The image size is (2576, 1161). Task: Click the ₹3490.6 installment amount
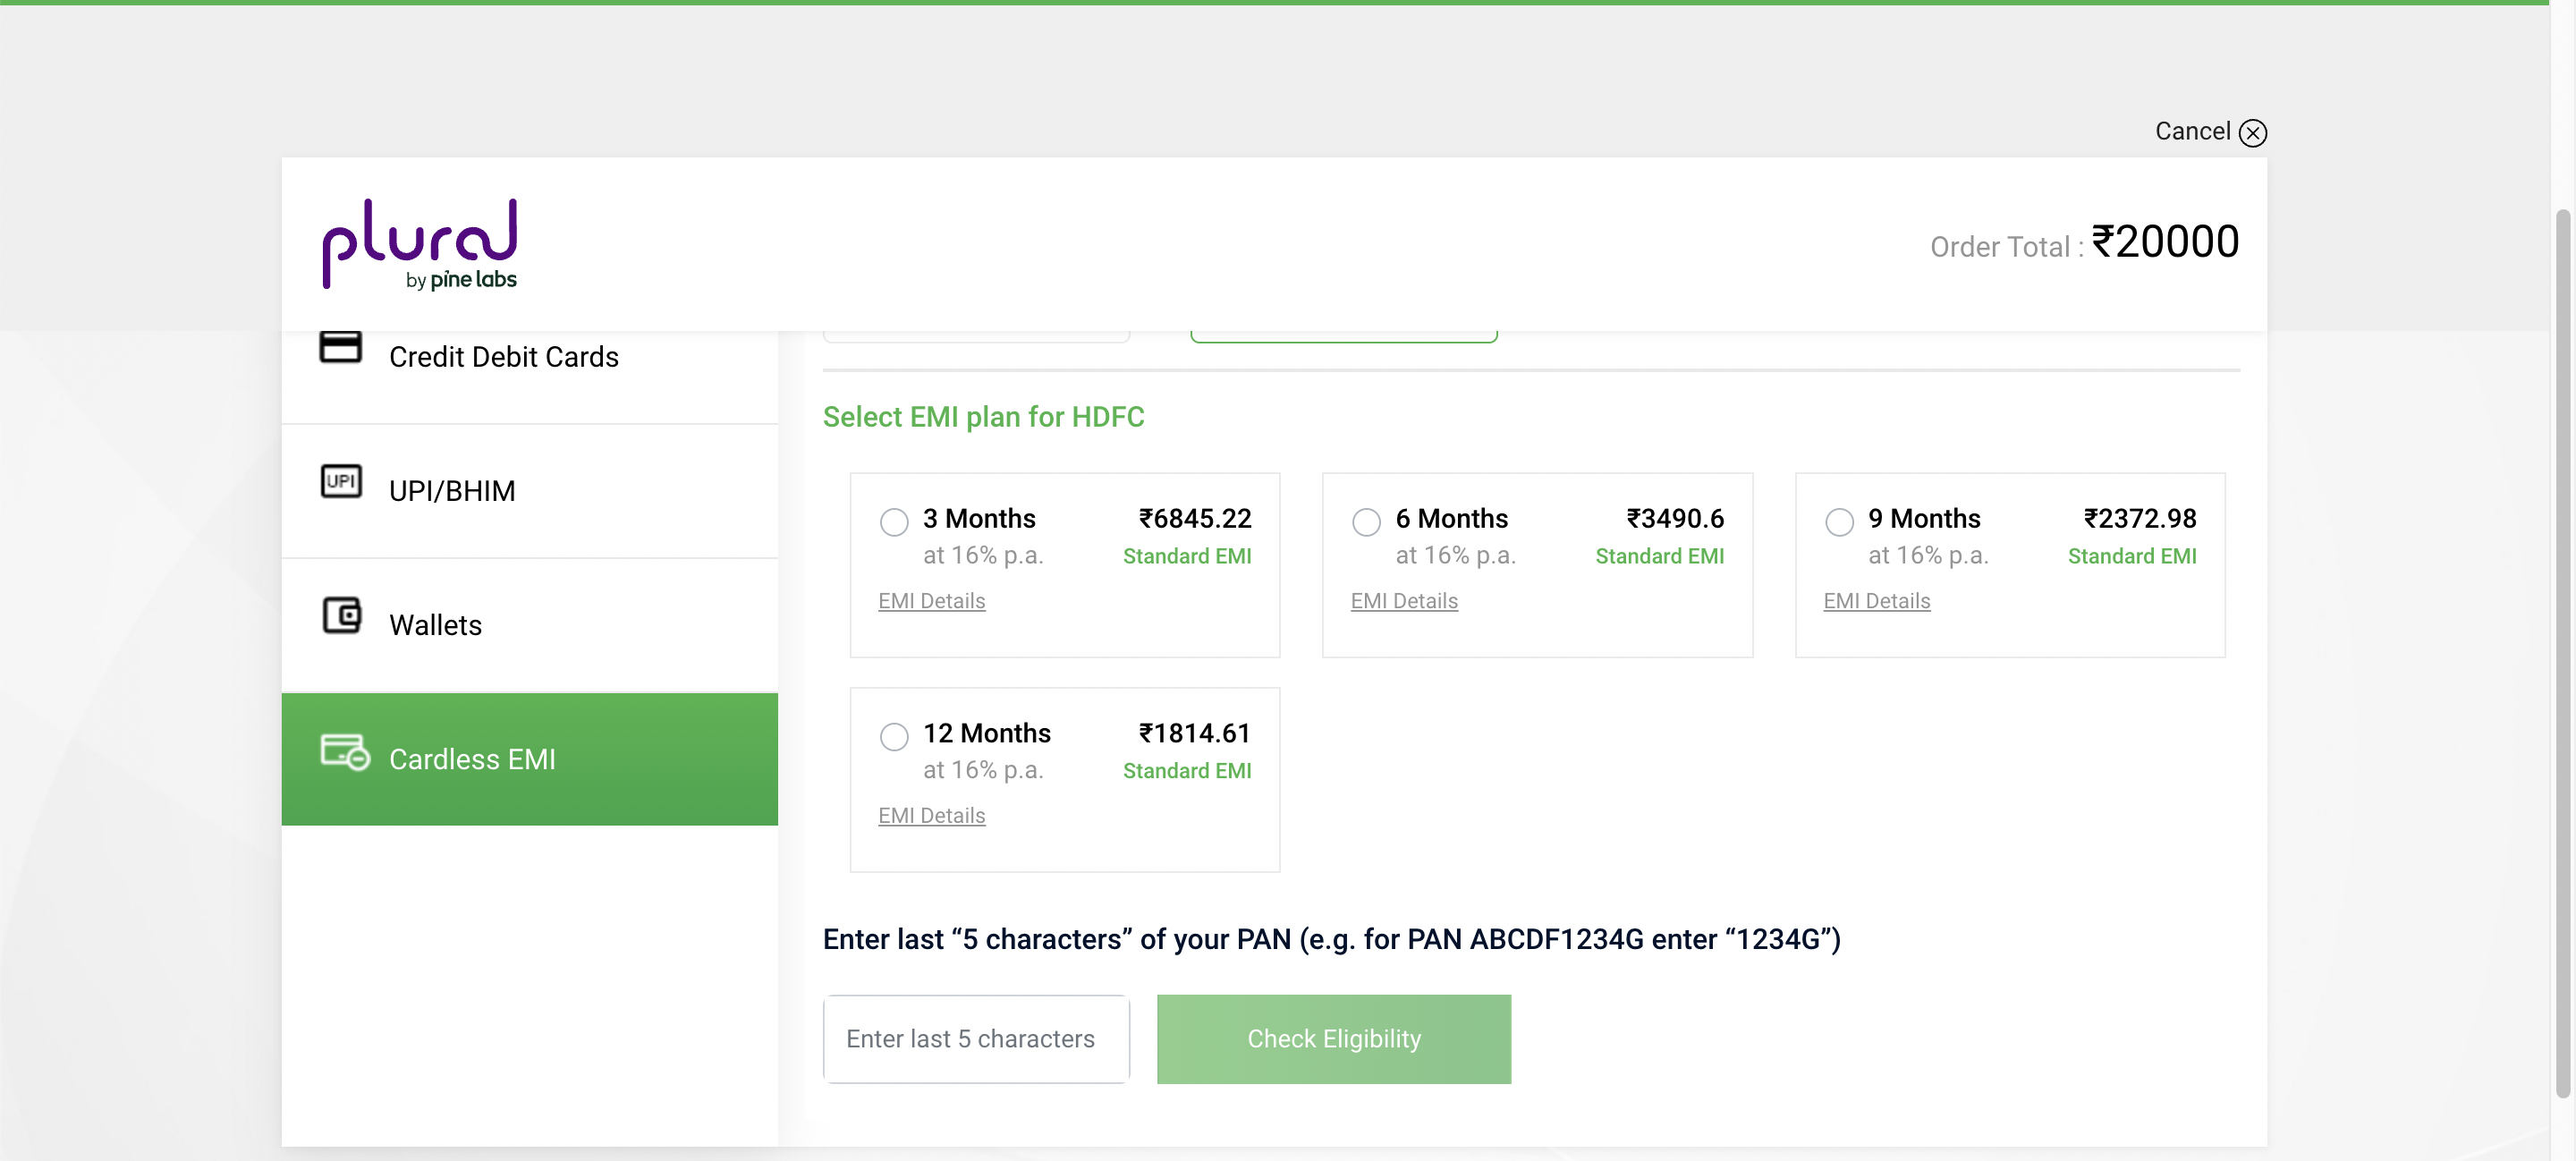click(x=1675, y=518)
